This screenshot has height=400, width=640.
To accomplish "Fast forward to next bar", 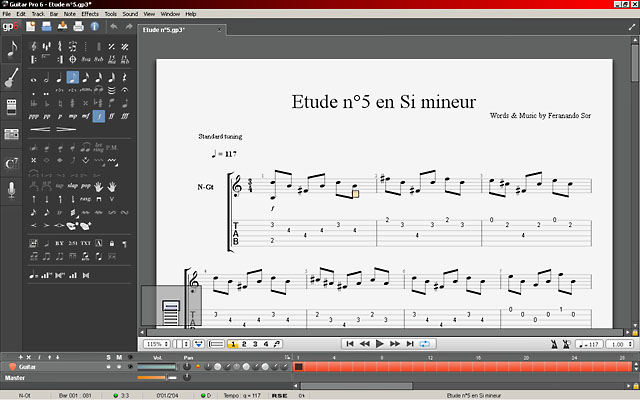I will [x=395, y=344].
